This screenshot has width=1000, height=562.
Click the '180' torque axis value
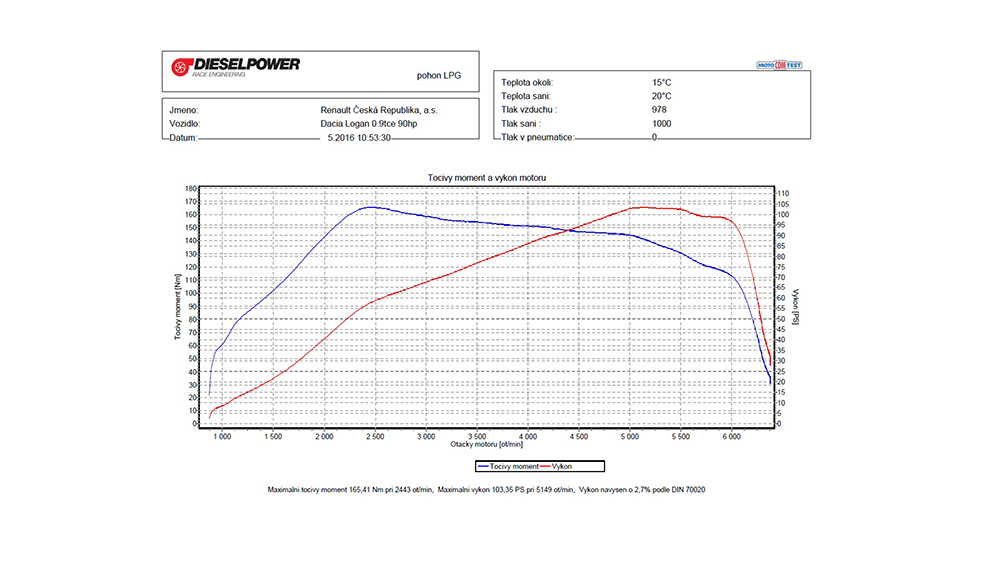[x=191, y=189]
